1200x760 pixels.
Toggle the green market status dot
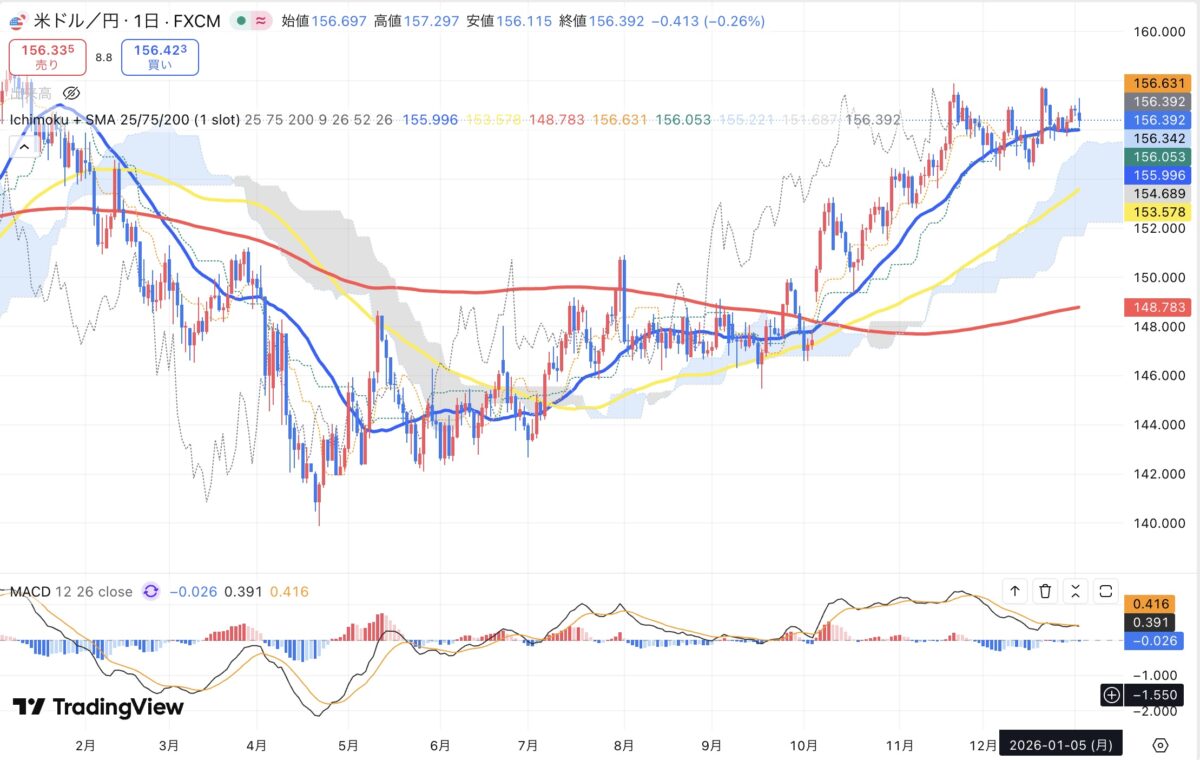(243, 21)
